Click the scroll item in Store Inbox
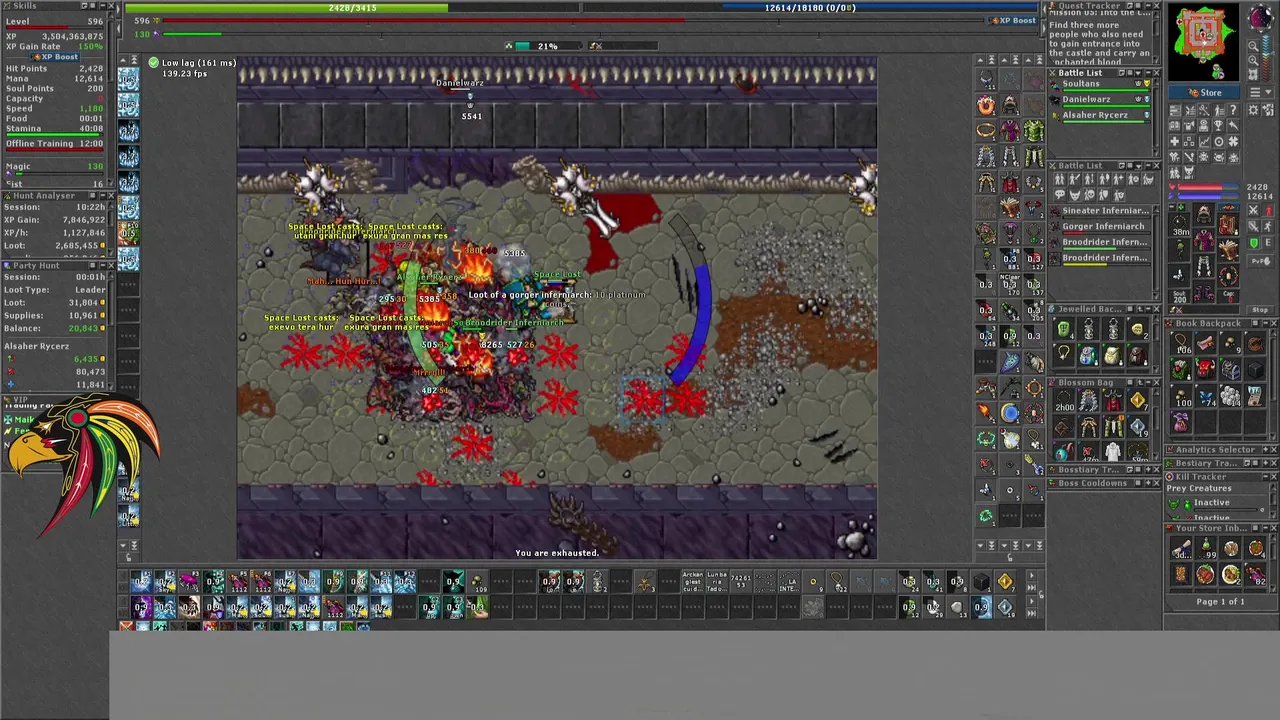The image size is (1280, 720). [x=1181, y=548]
